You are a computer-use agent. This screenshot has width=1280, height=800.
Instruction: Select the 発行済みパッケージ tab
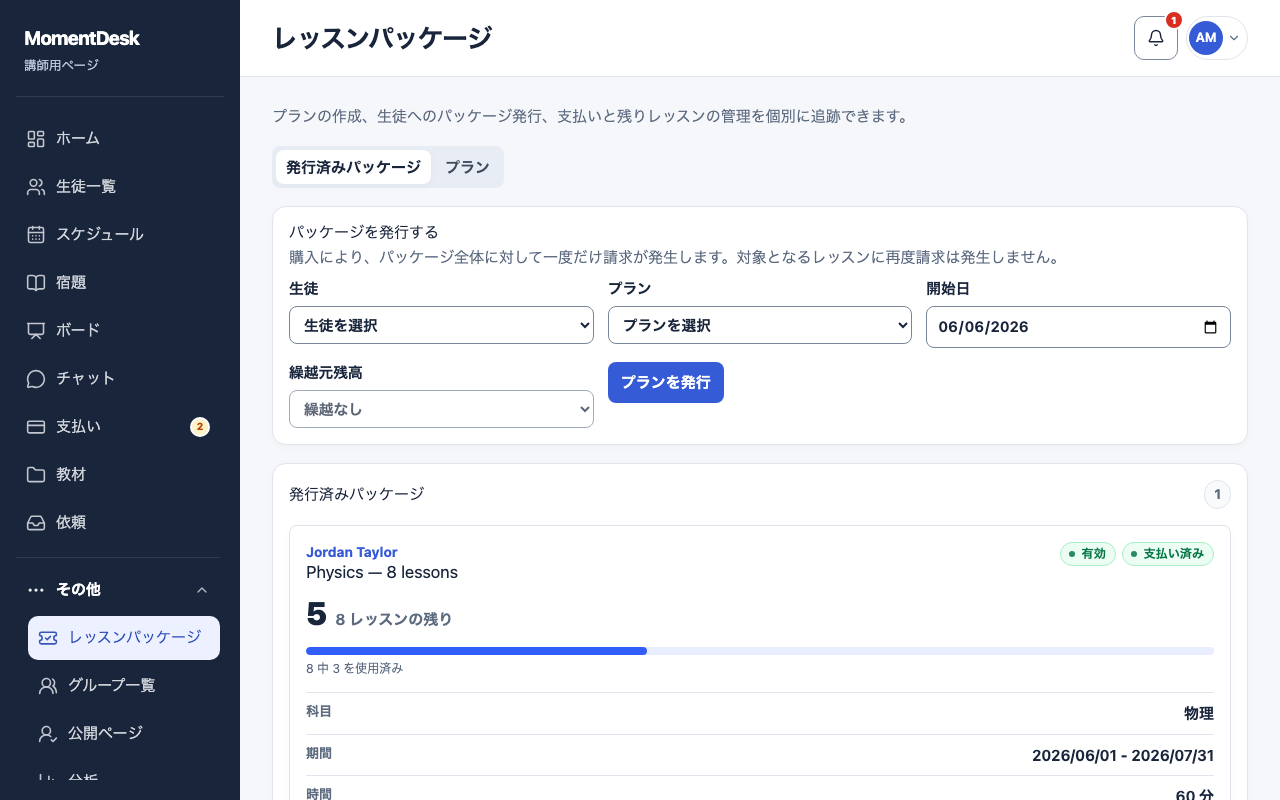point(353,167)
